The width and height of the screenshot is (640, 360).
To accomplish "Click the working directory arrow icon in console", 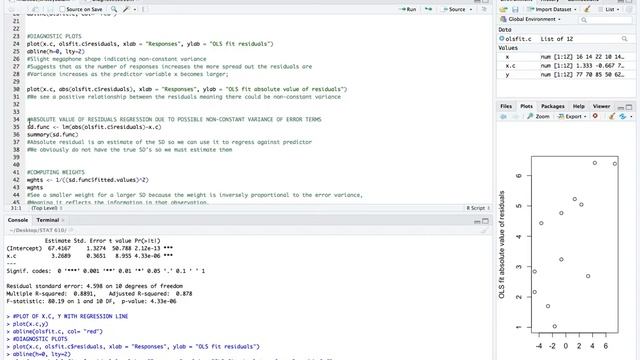I will pos(71,230).
